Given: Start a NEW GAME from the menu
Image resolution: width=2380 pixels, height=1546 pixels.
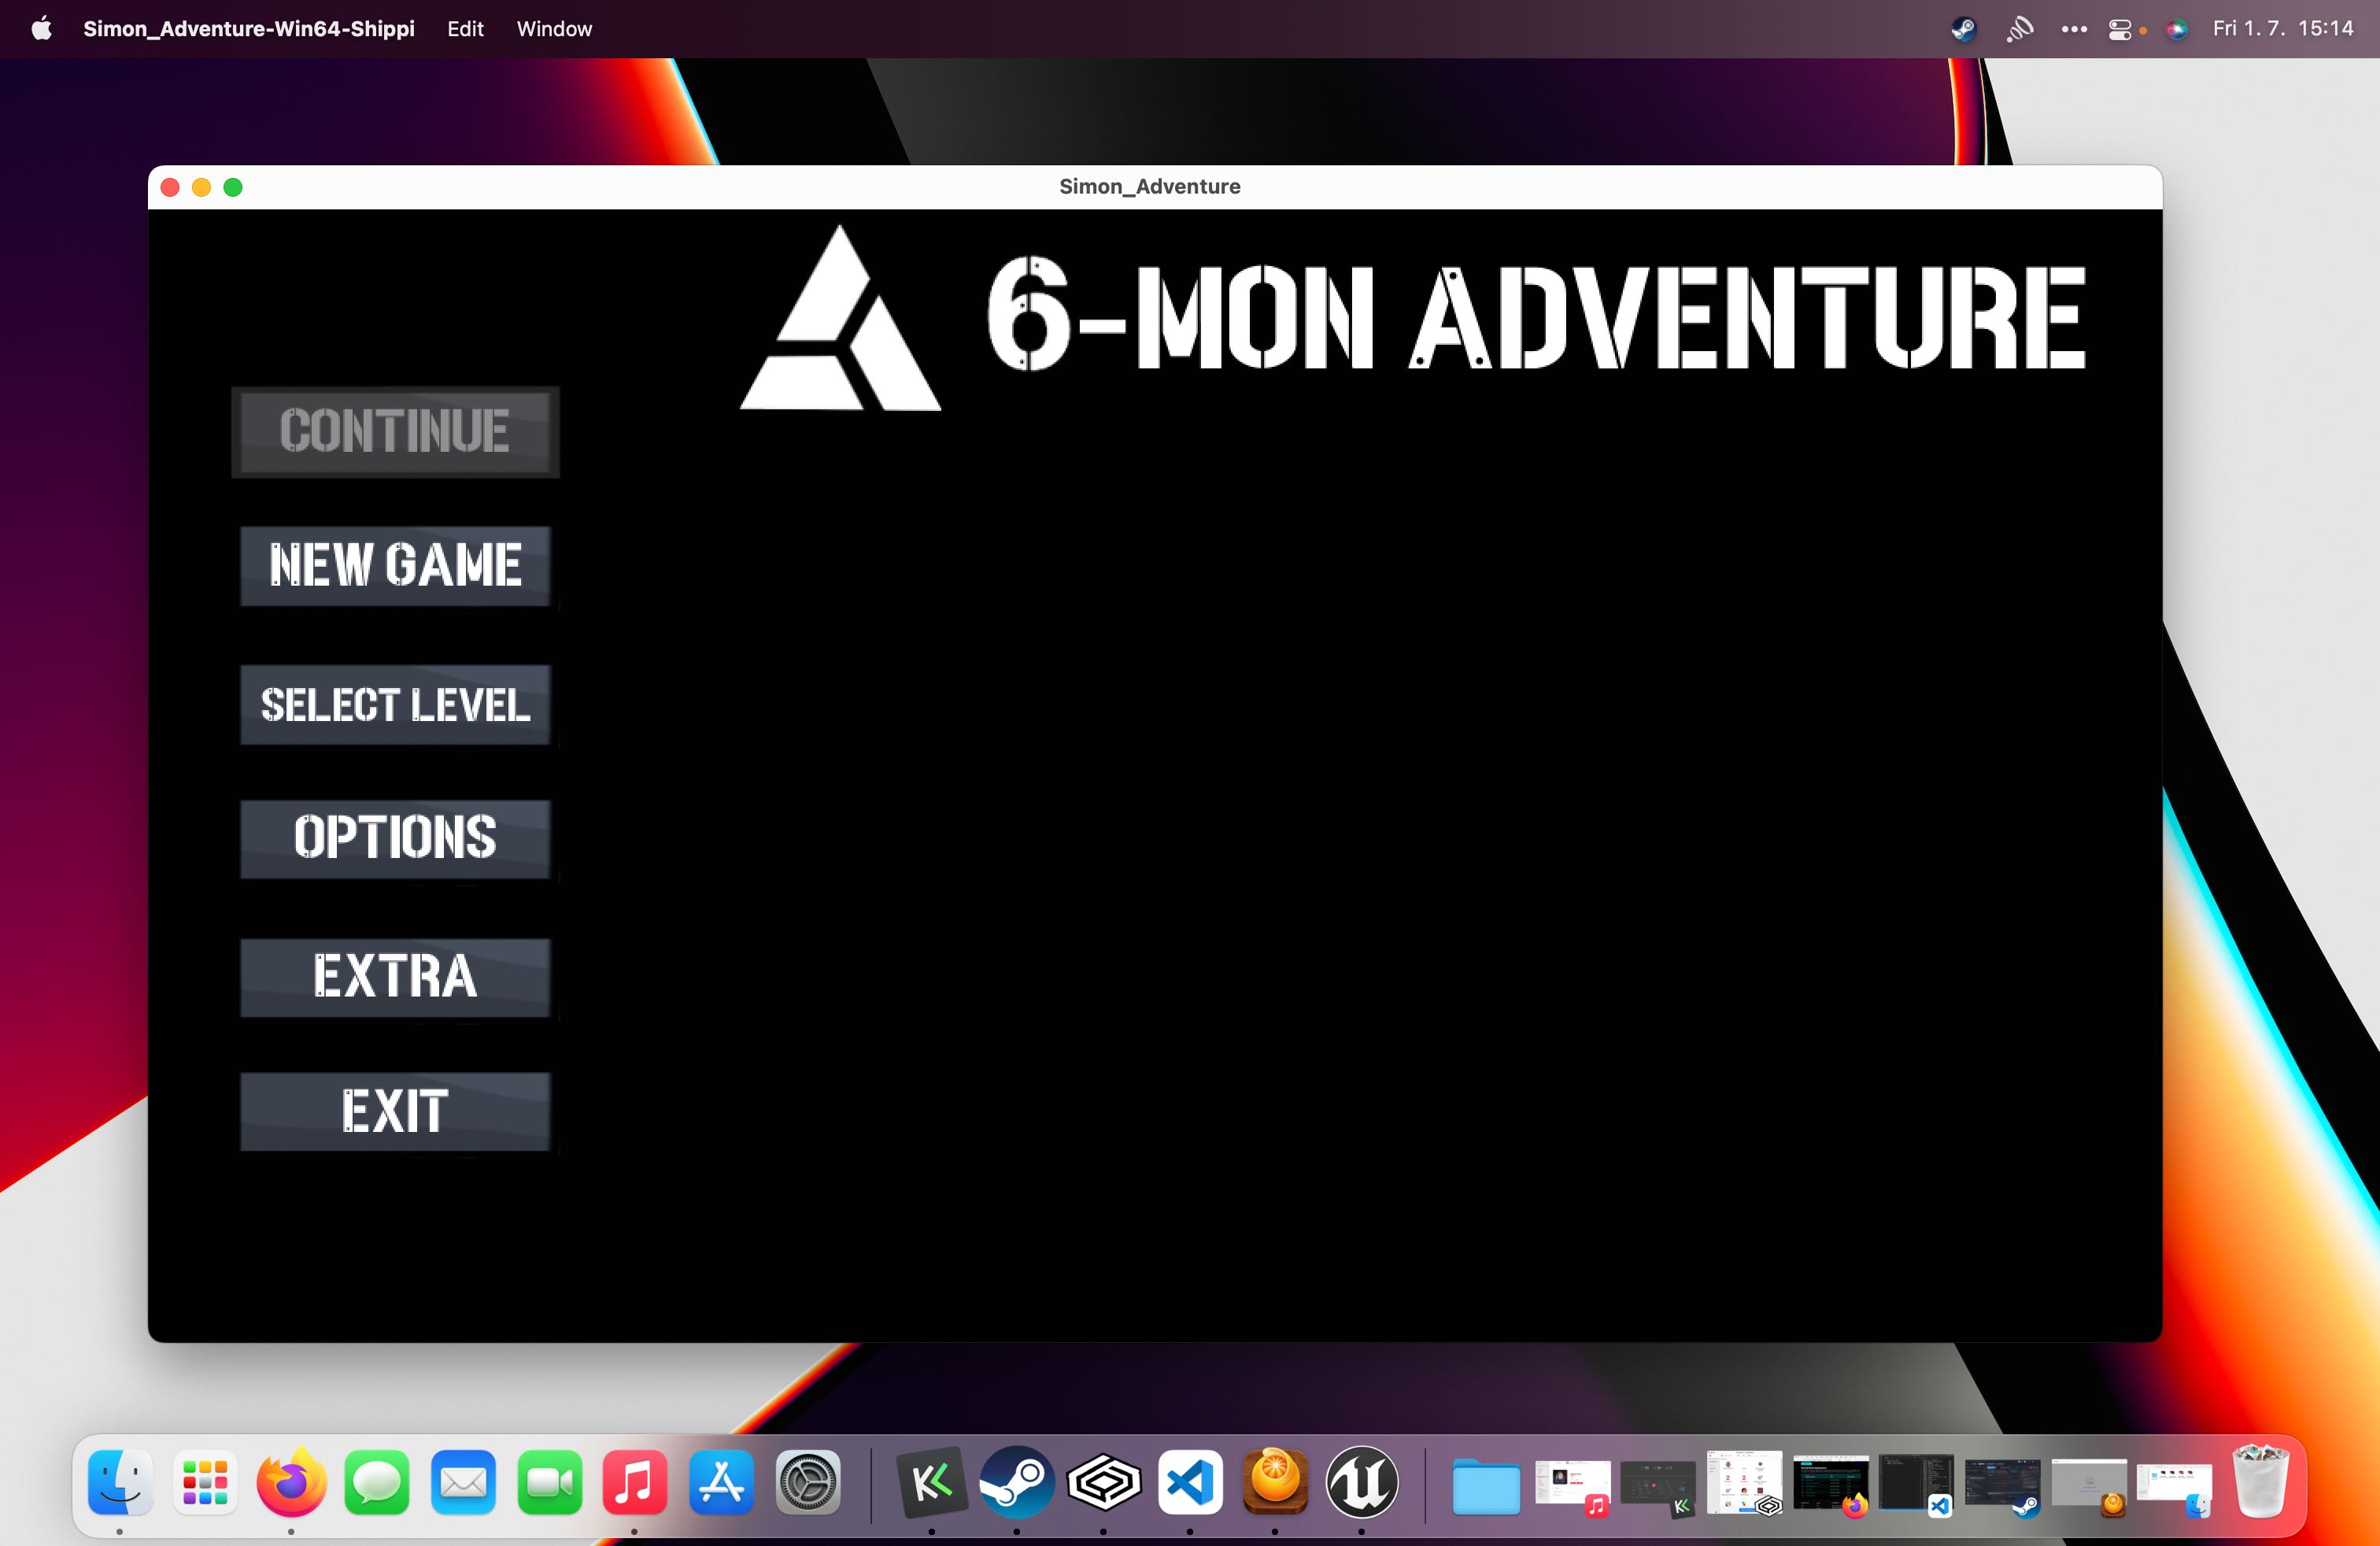Looking at the screenshot, I should (395, 566).
